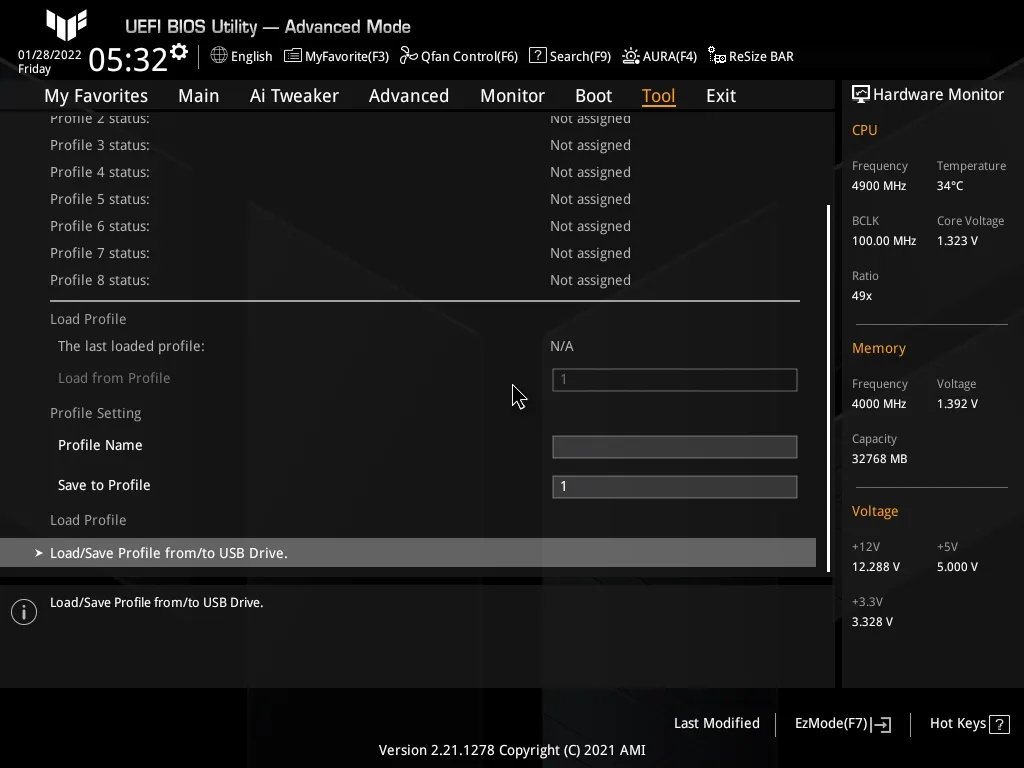The height and width of the screenshot is (768, 1024).
Task: Click the +5V 5.000 V reading
Action: pos(957,566)
